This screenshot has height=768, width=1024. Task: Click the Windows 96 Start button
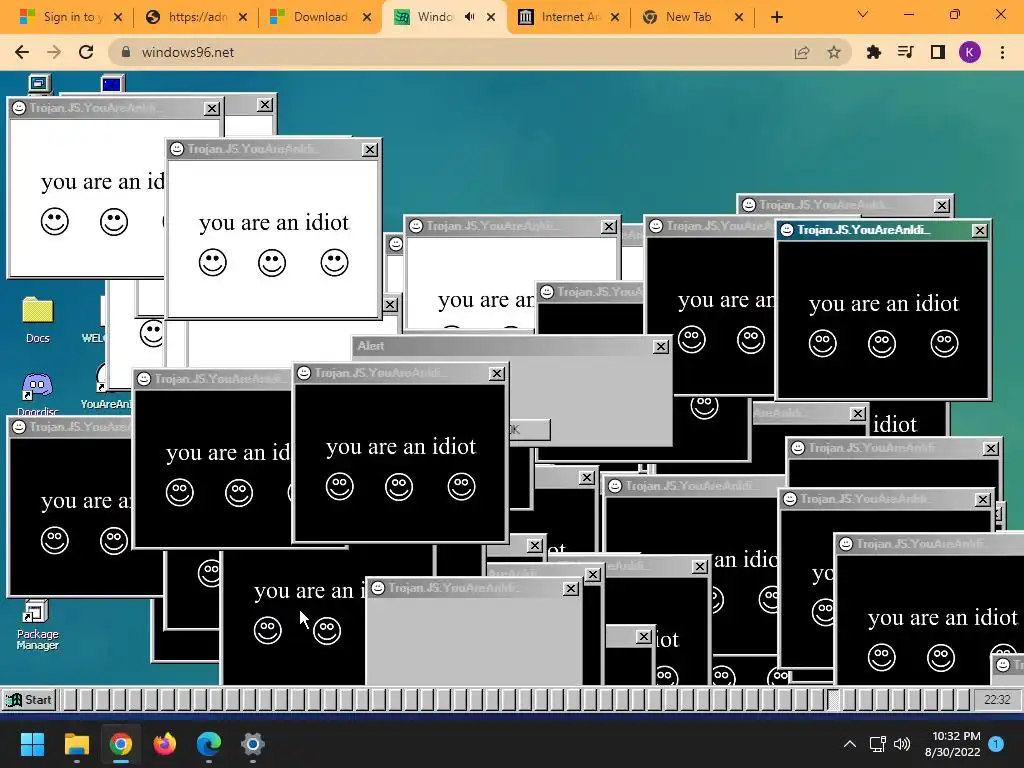click(x=29, y=699)
